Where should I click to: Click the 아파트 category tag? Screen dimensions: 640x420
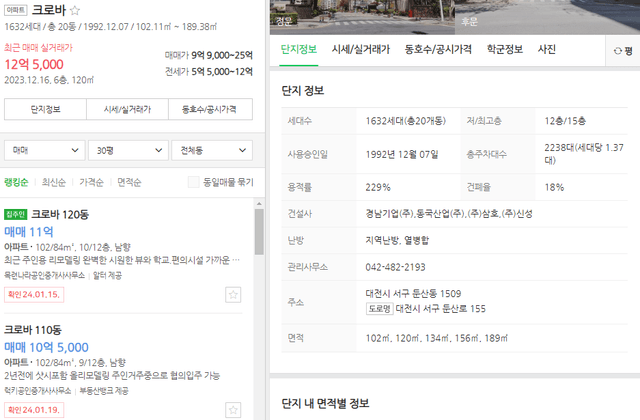[x=16, y=10]
